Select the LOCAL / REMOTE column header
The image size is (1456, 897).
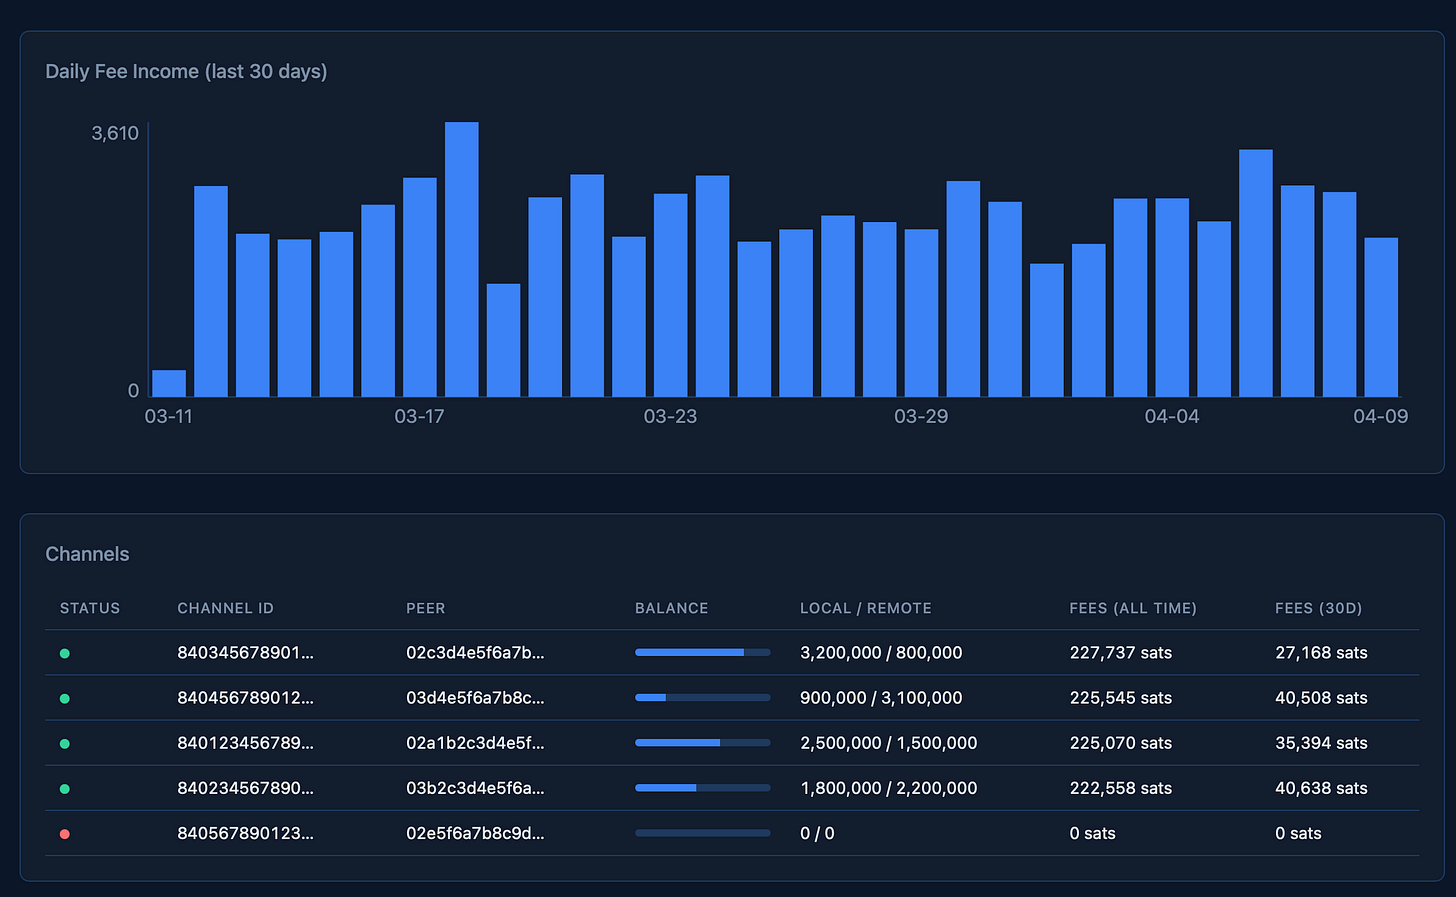click(866, 608)
